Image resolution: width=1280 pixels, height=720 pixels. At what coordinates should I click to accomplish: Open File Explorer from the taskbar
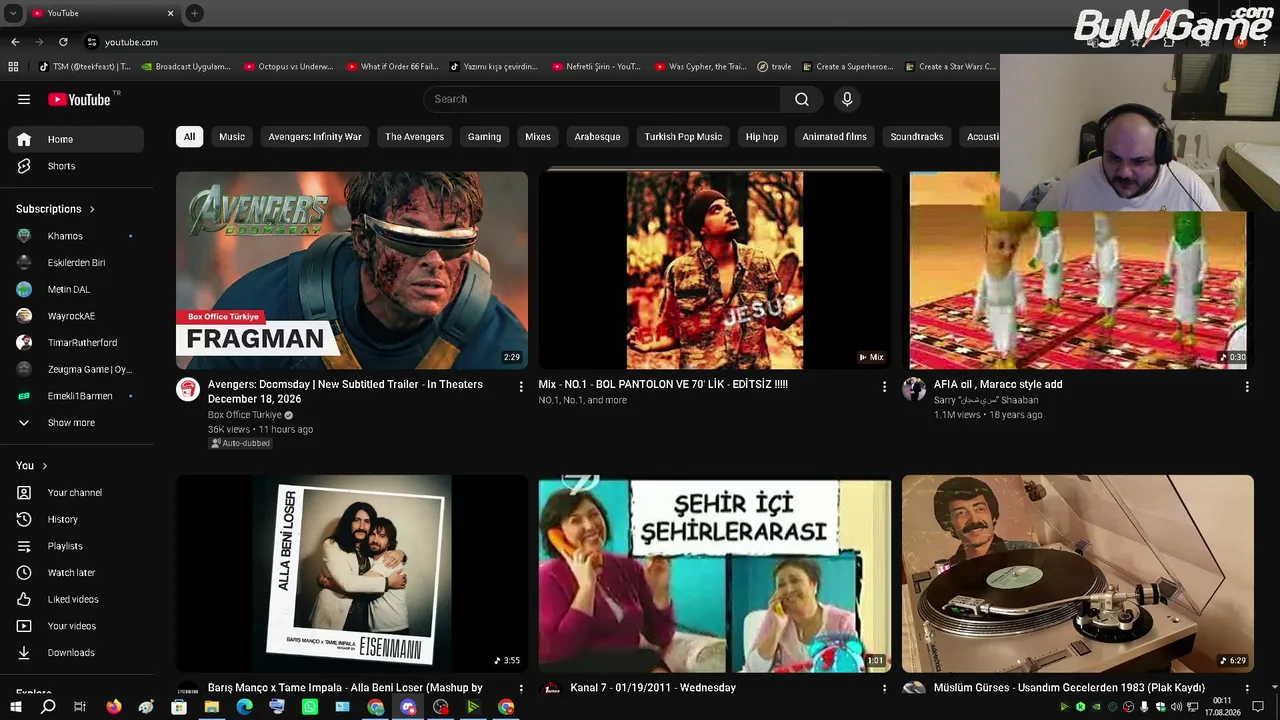tap(212, 707)
